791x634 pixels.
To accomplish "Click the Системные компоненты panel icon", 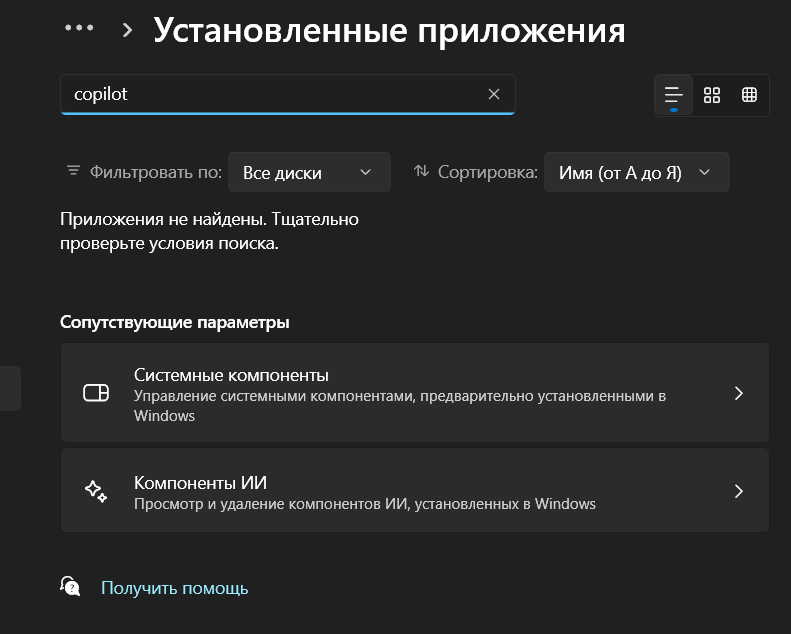I will coord(96,393).
